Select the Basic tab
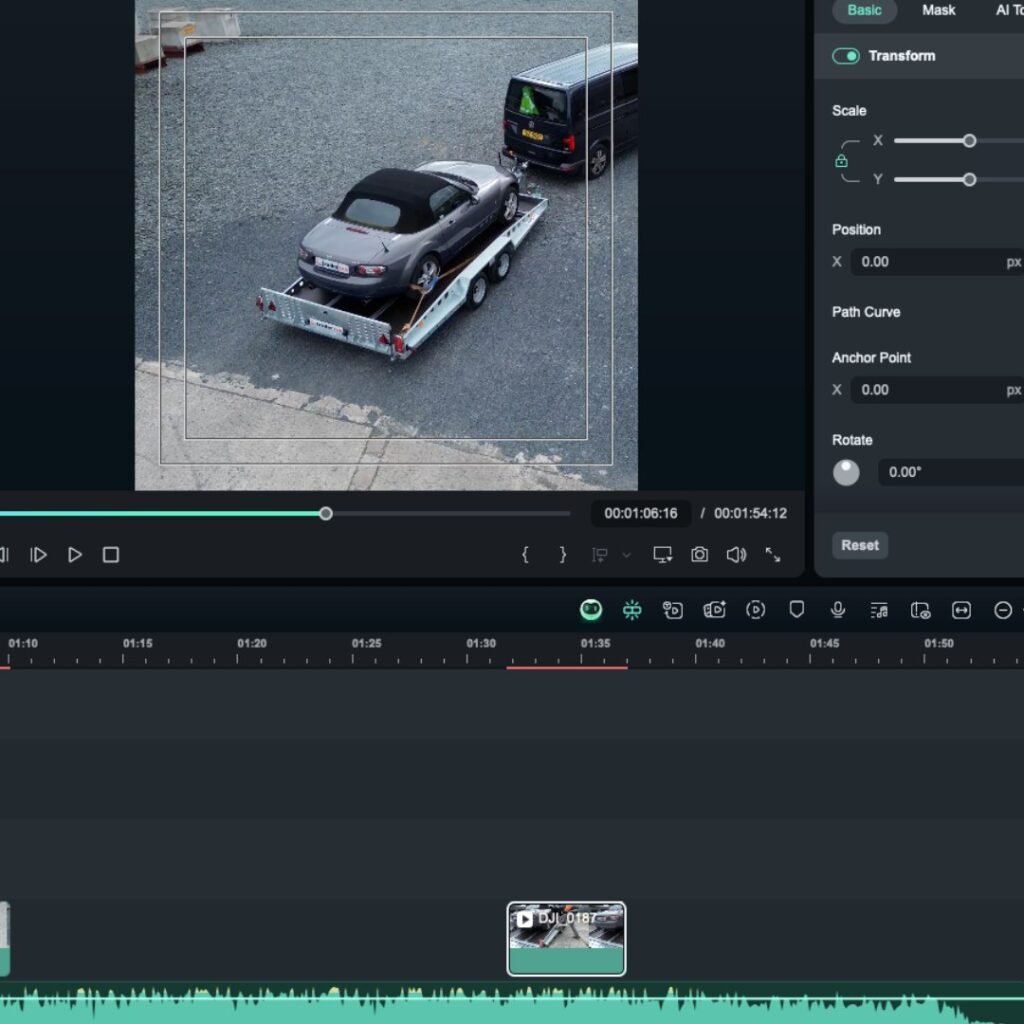 (864, 10)
